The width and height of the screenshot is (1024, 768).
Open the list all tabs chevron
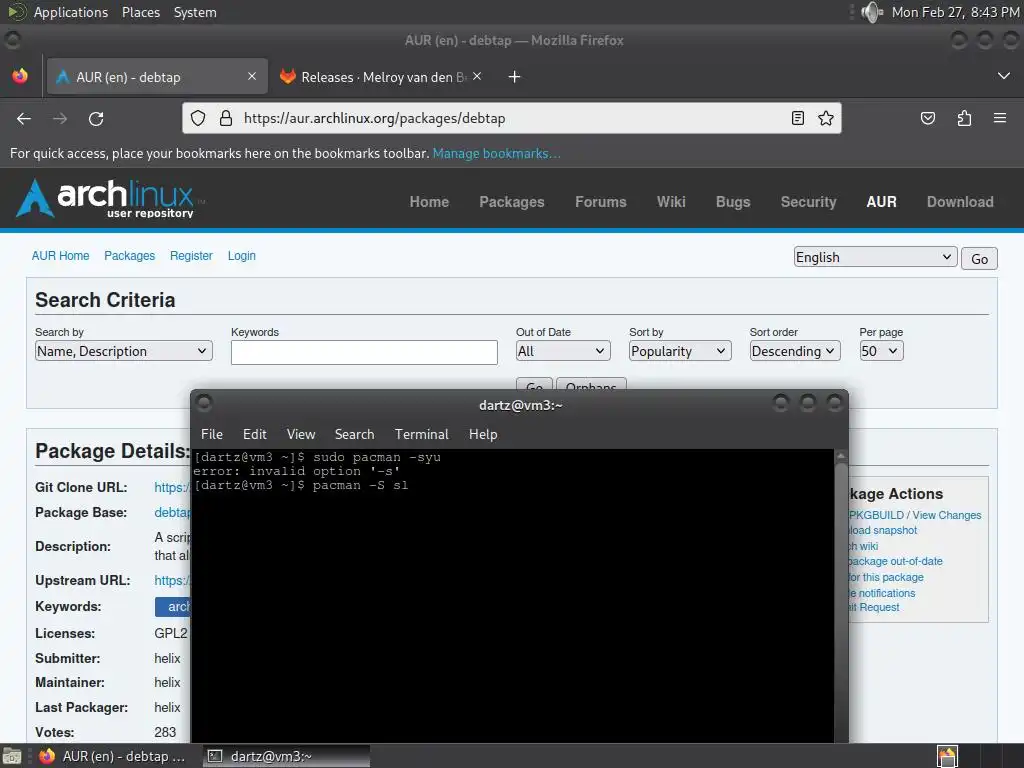click(x=1004, y=76)
